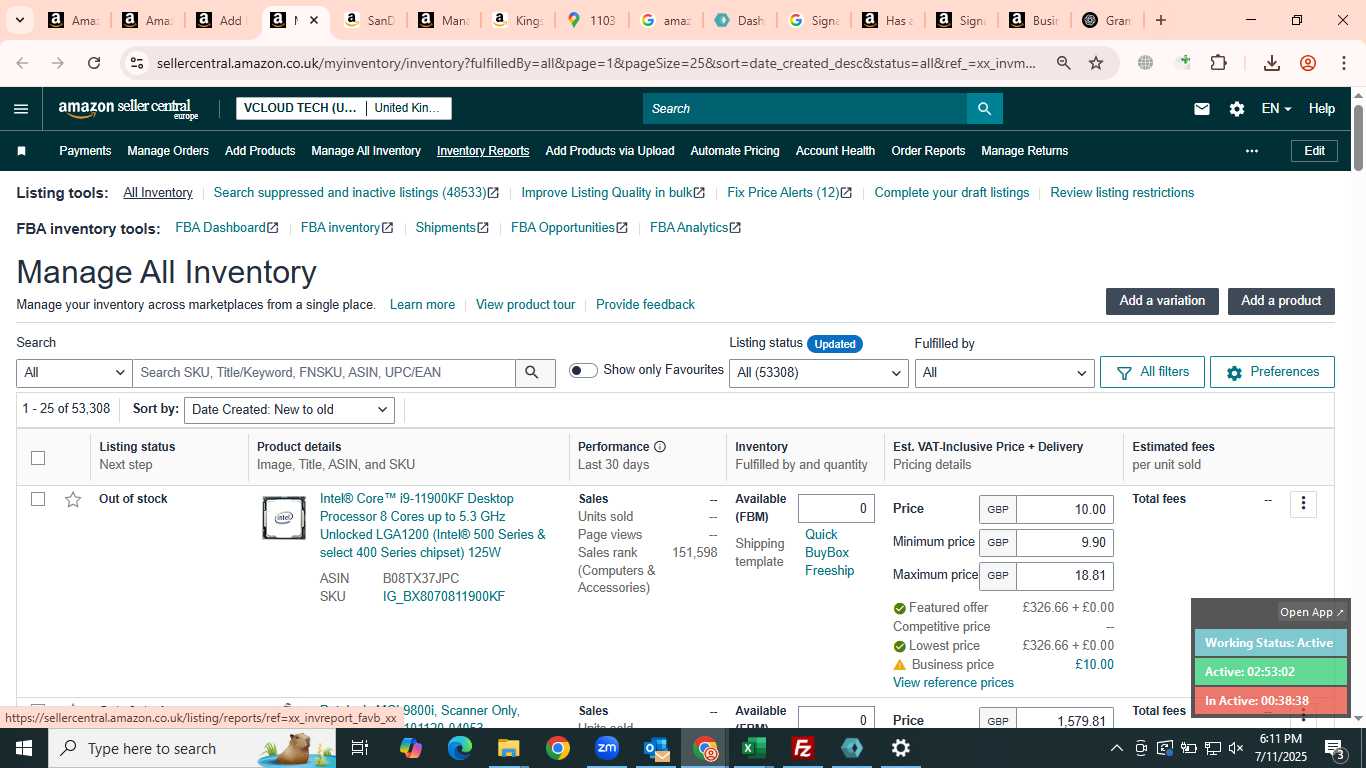The image size is (1366, 768).
Task: Open Inventory Reports in navigation bar
Action: tap(483, 151)
